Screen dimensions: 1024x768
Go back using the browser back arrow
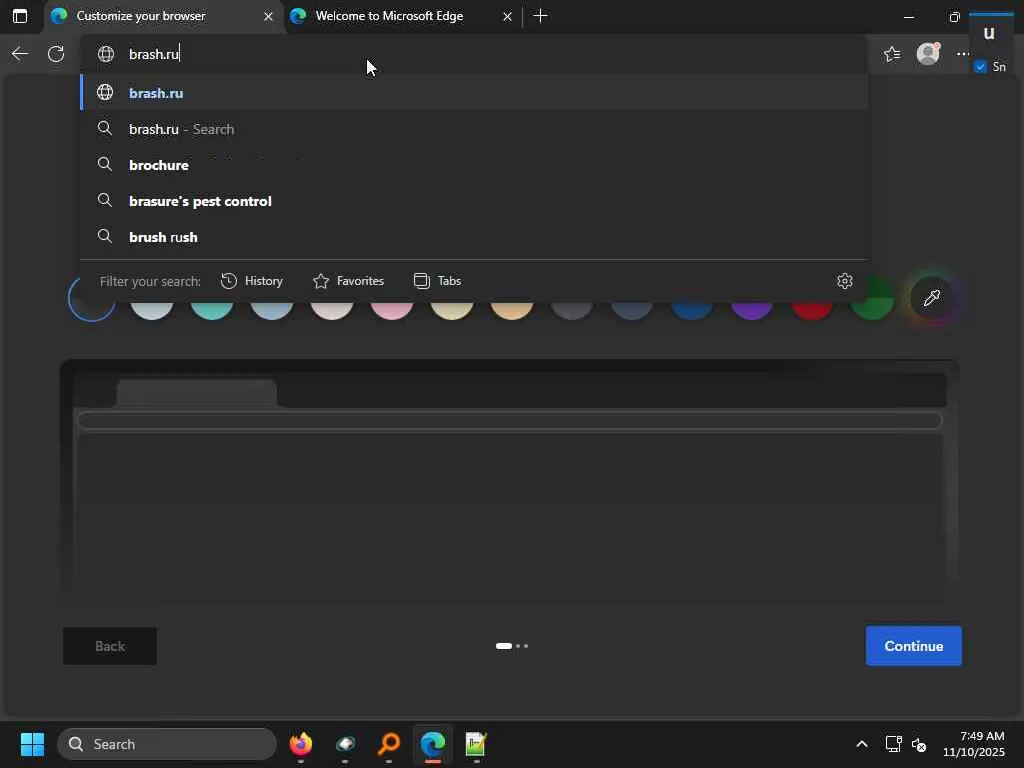point(20,54)
